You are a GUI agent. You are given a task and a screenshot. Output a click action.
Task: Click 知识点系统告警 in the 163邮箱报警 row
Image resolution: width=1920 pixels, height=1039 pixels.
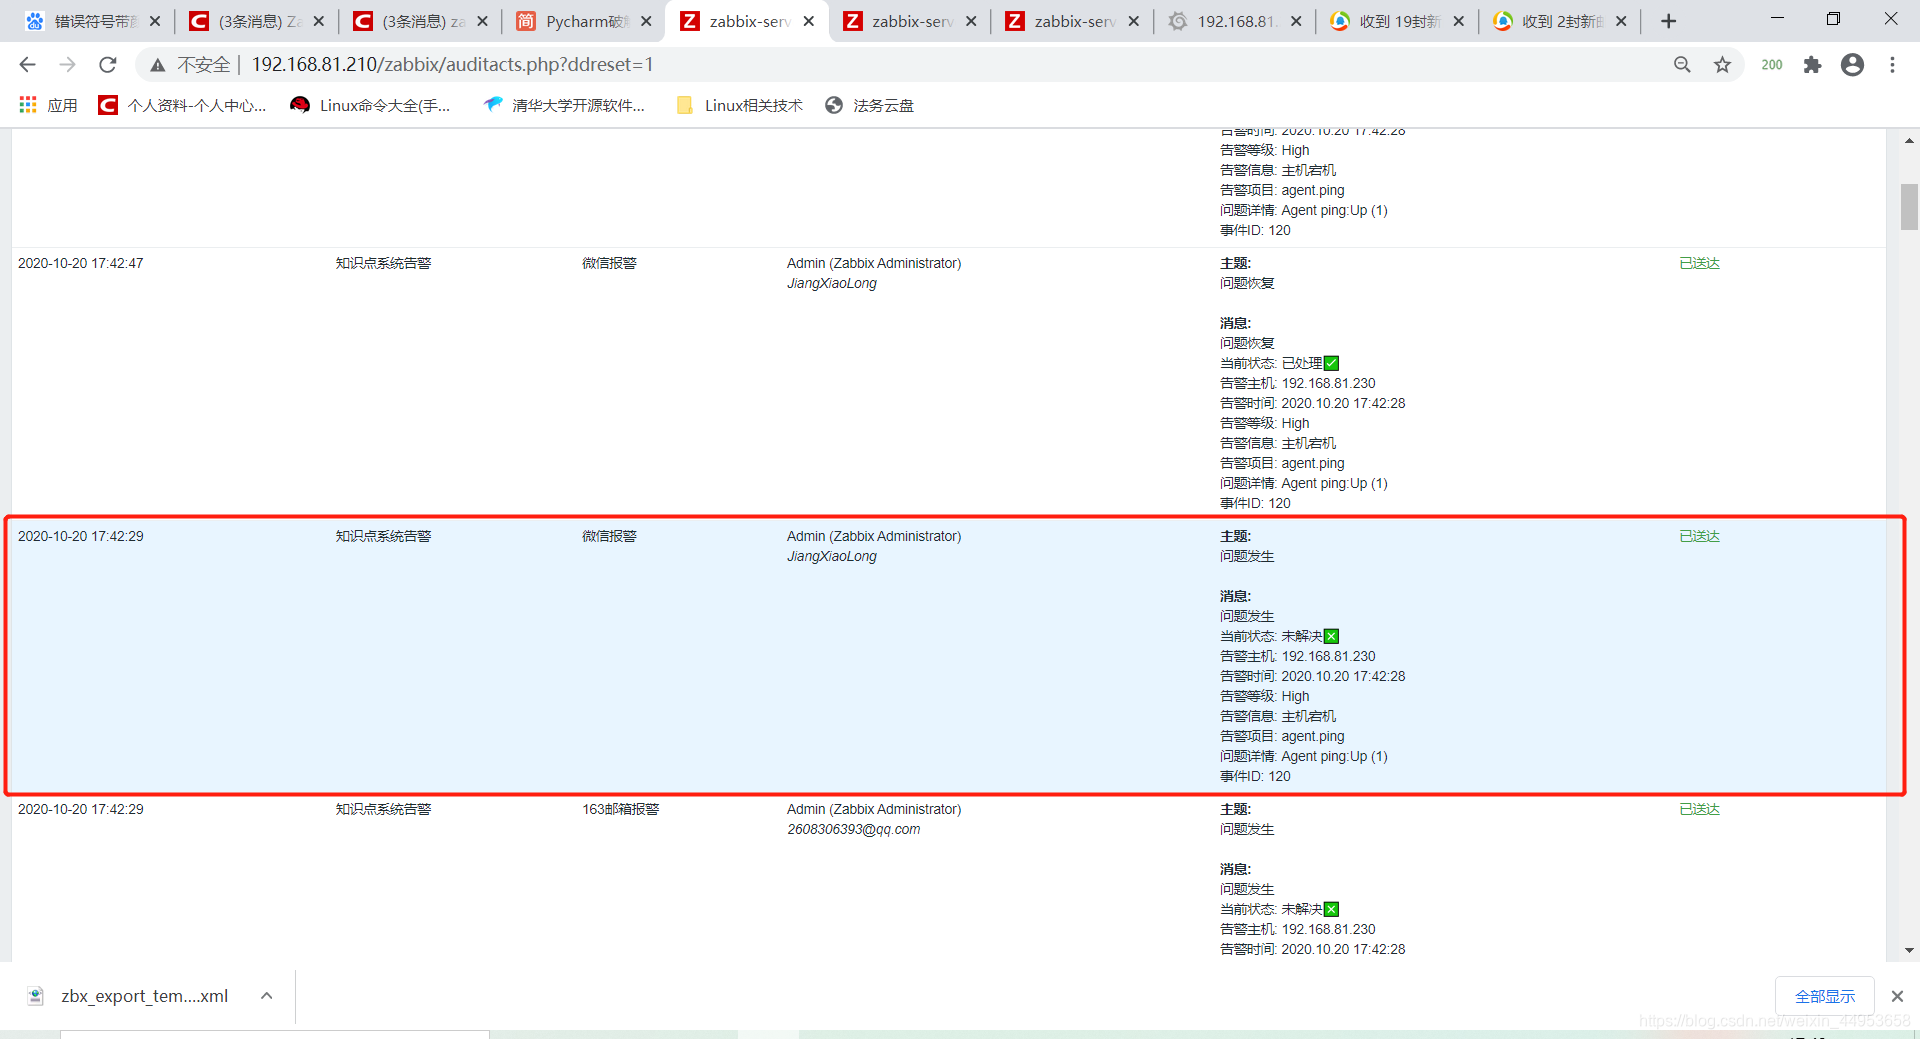[383, 809]
